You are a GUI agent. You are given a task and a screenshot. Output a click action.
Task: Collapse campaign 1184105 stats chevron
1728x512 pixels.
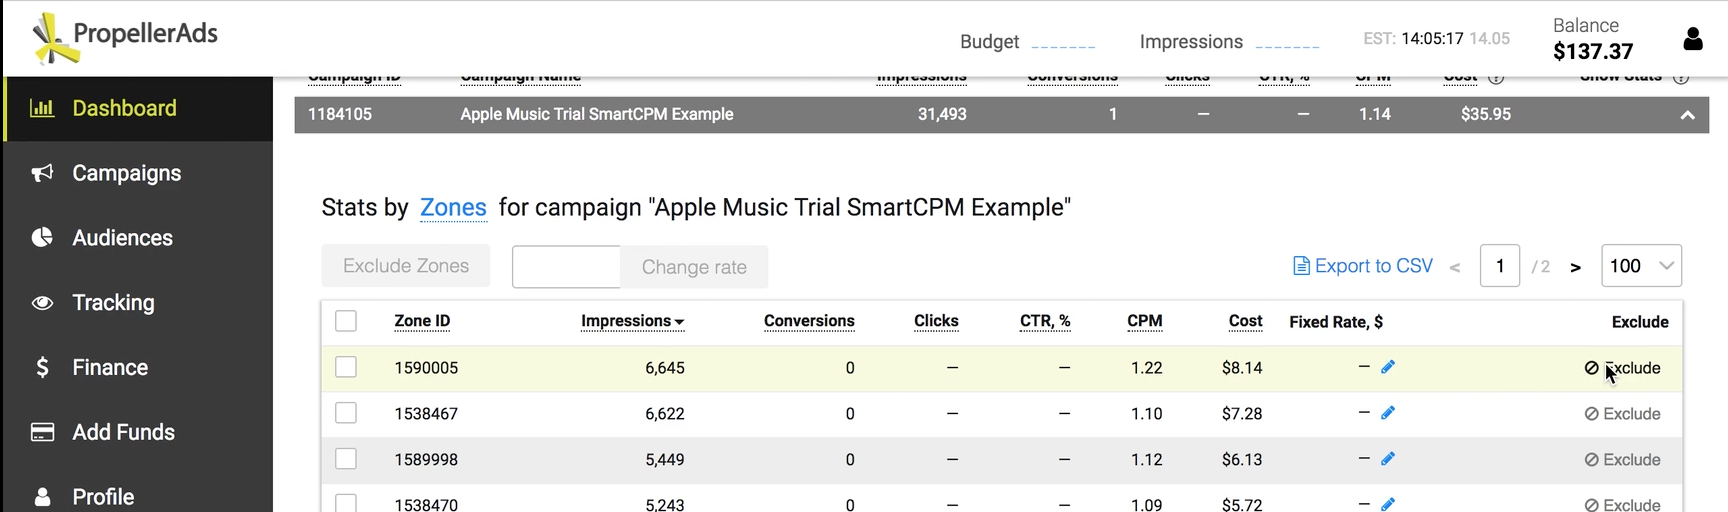tap(1688, 115)
